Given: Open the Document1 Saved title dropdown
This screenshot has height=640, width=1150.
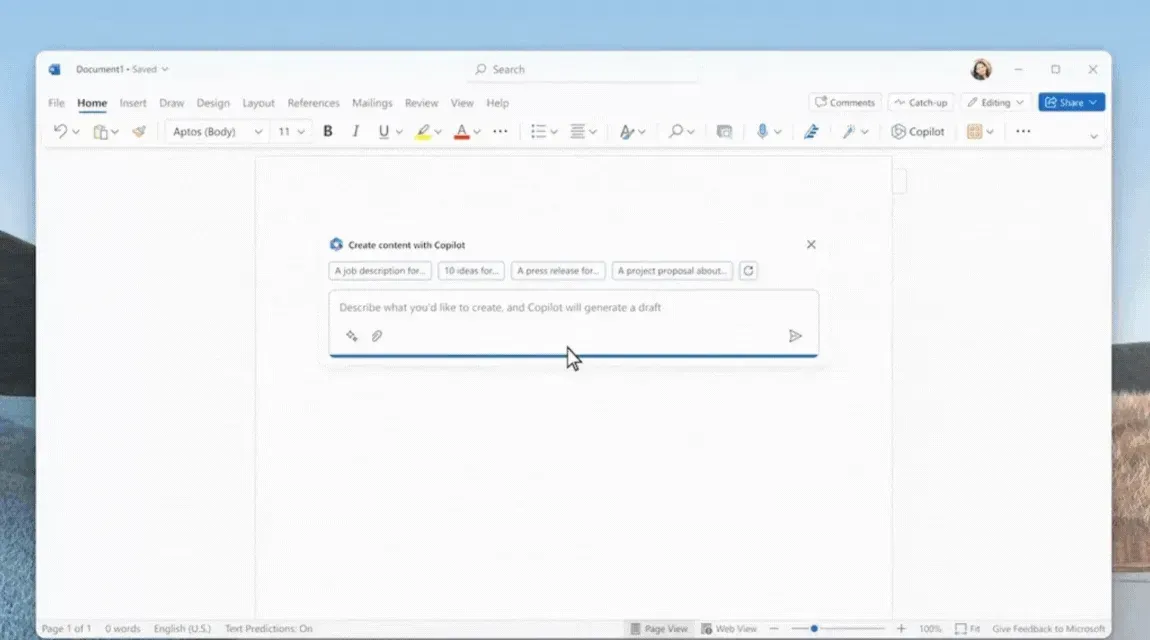Looking at the screenshot, I should coord(122,69).
